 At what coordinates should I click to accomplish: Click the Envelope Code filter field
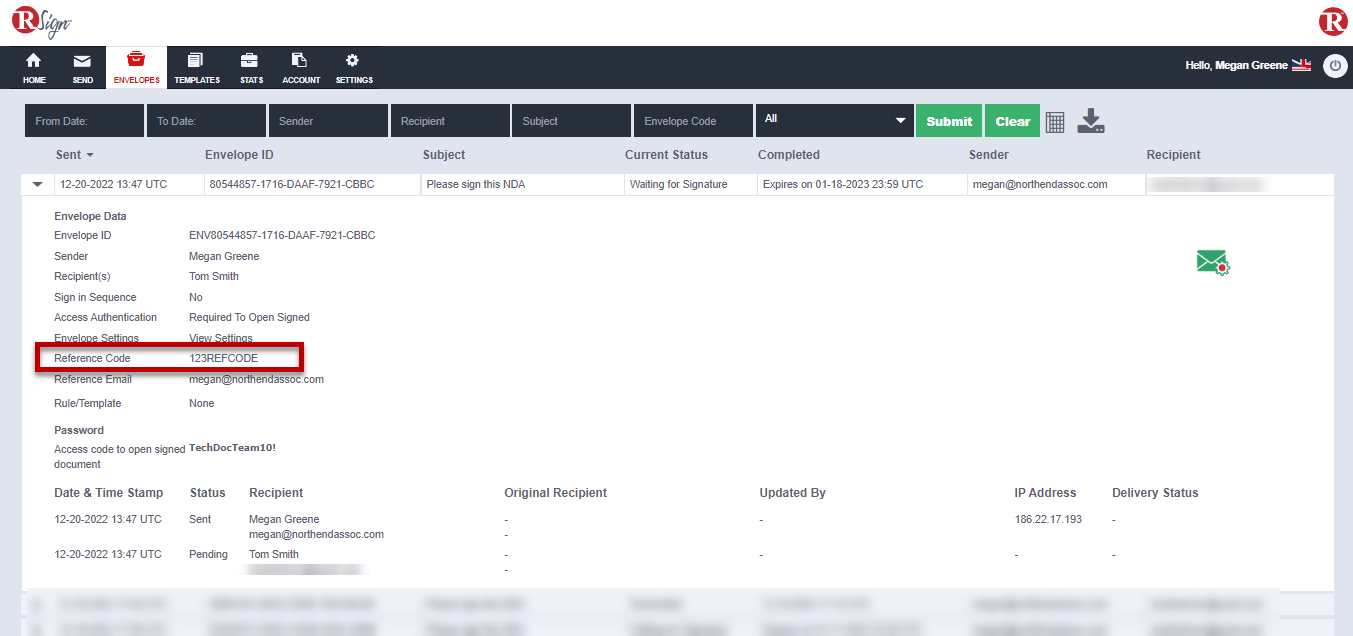tap(692, 120)
